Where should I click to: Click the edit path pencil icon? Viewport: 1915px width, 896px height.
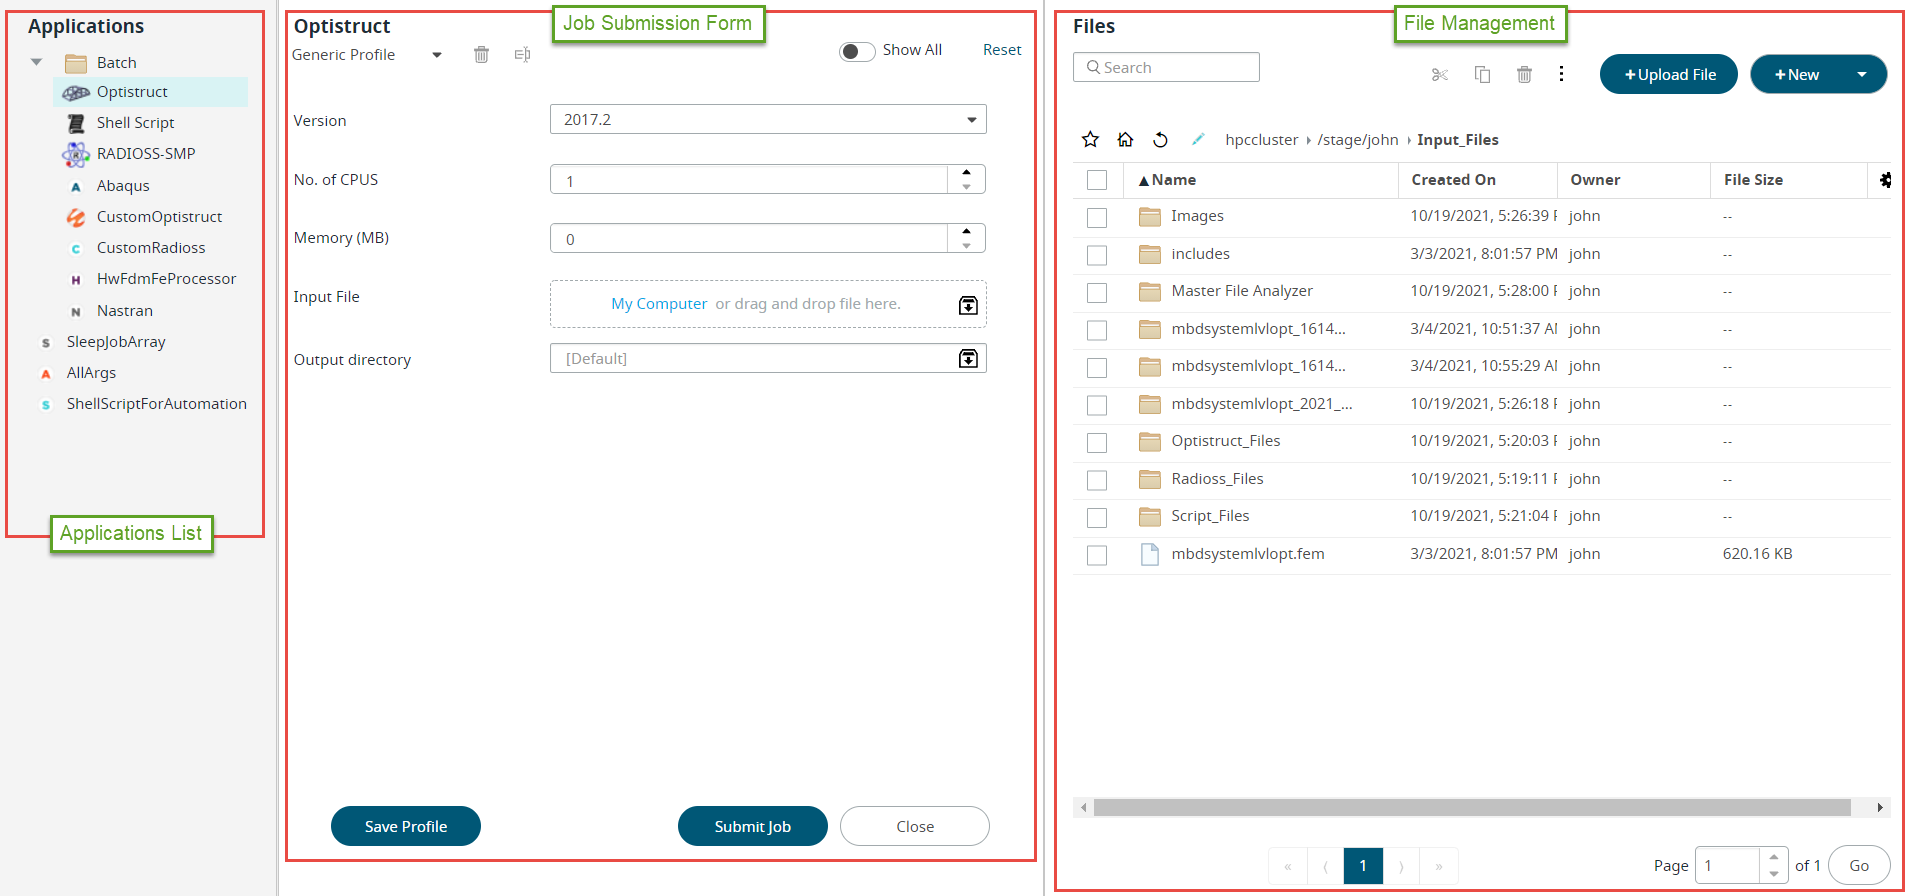pyautogui.click(x=1197, y=139)
